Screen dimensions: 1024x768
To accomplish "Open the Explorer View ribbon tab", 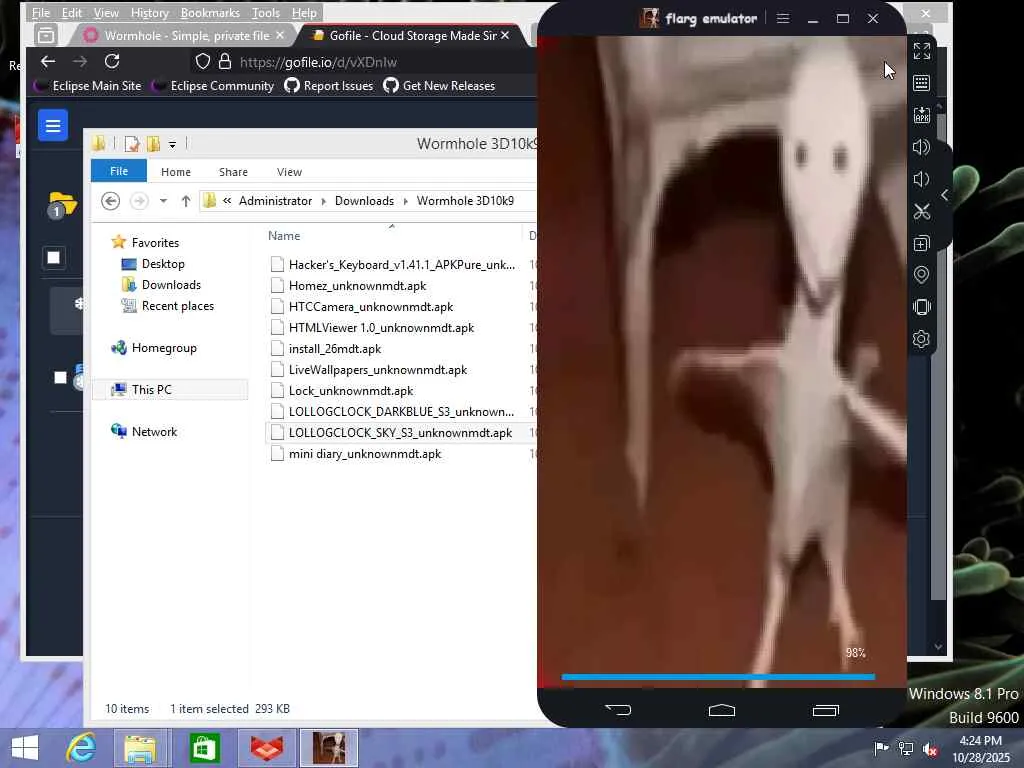I will (289, 172).
